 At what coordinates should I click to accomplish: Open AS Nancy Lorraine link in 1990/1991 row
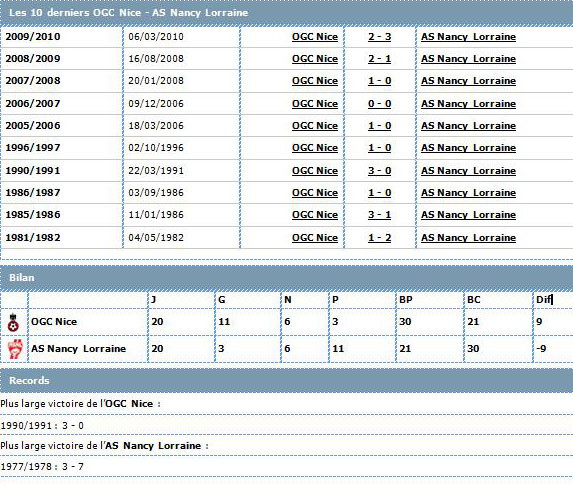(468, 171)
